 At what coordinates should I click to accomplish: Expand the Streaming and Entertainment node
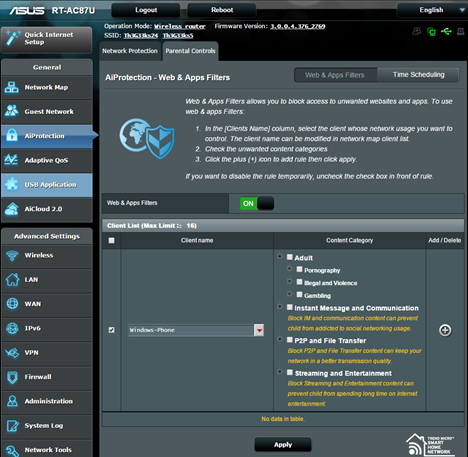(280, 372)
